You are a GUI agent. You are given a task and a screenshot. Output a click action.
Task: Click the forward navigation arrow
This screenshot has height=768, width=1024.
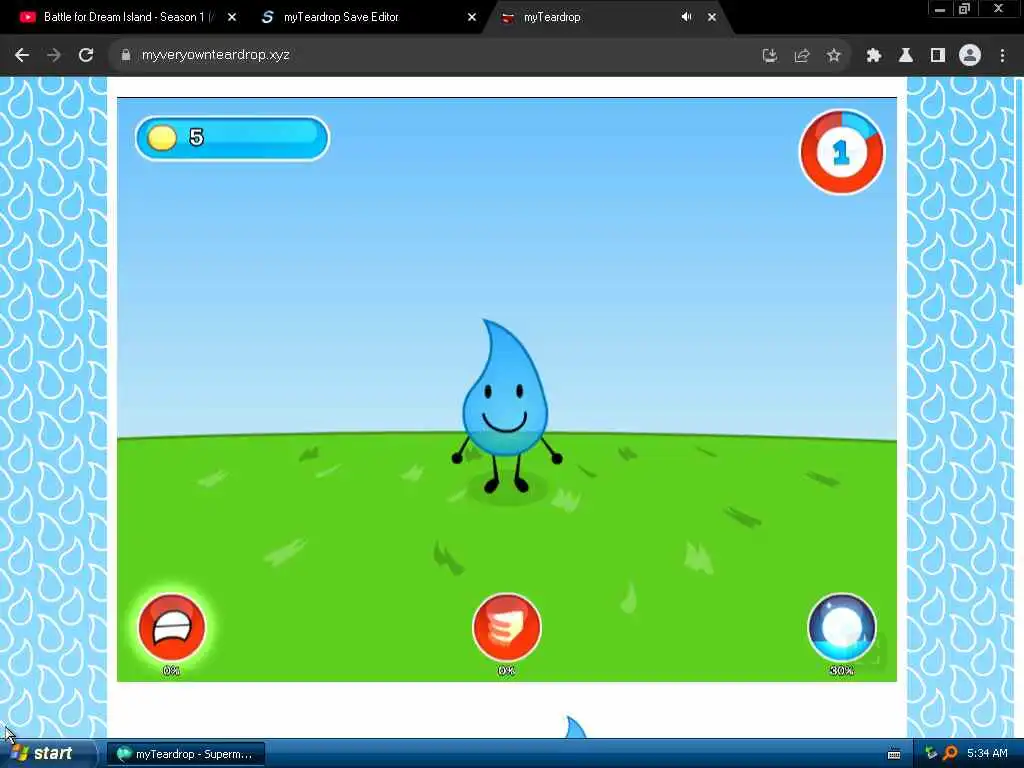(54, 56)
